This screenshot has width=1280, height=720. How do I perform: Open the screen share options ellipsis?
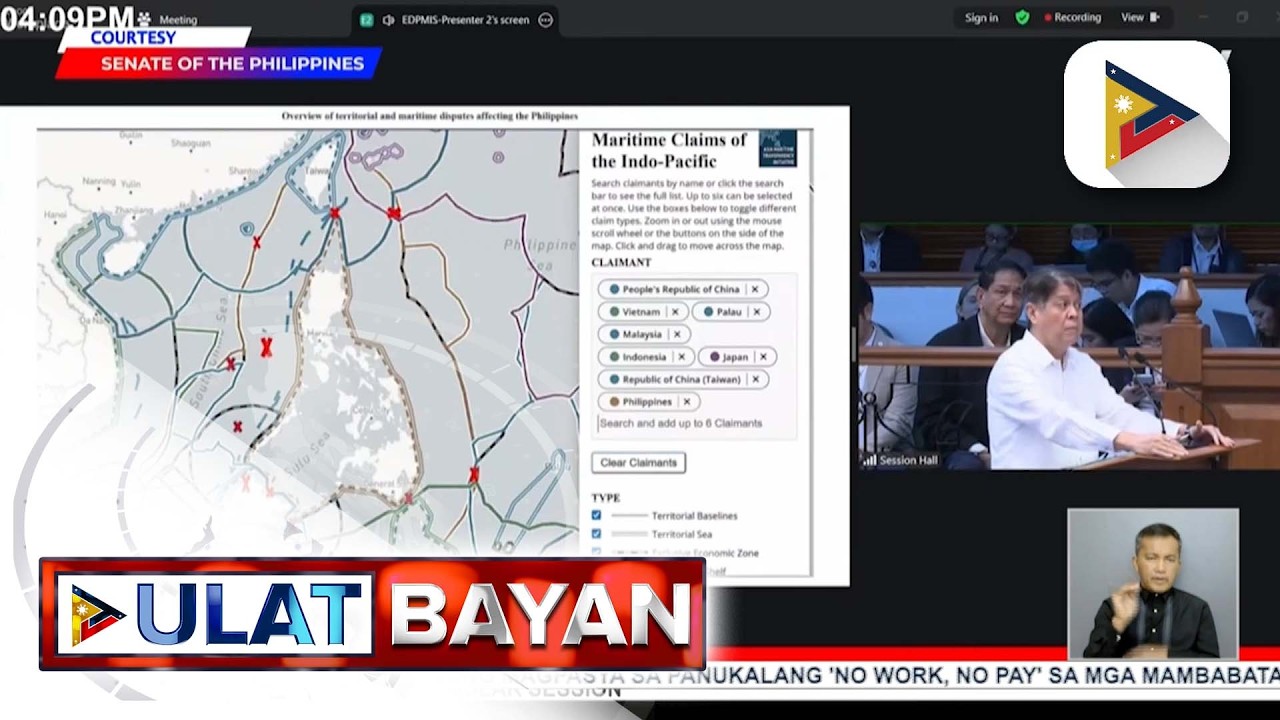(545, 19)
